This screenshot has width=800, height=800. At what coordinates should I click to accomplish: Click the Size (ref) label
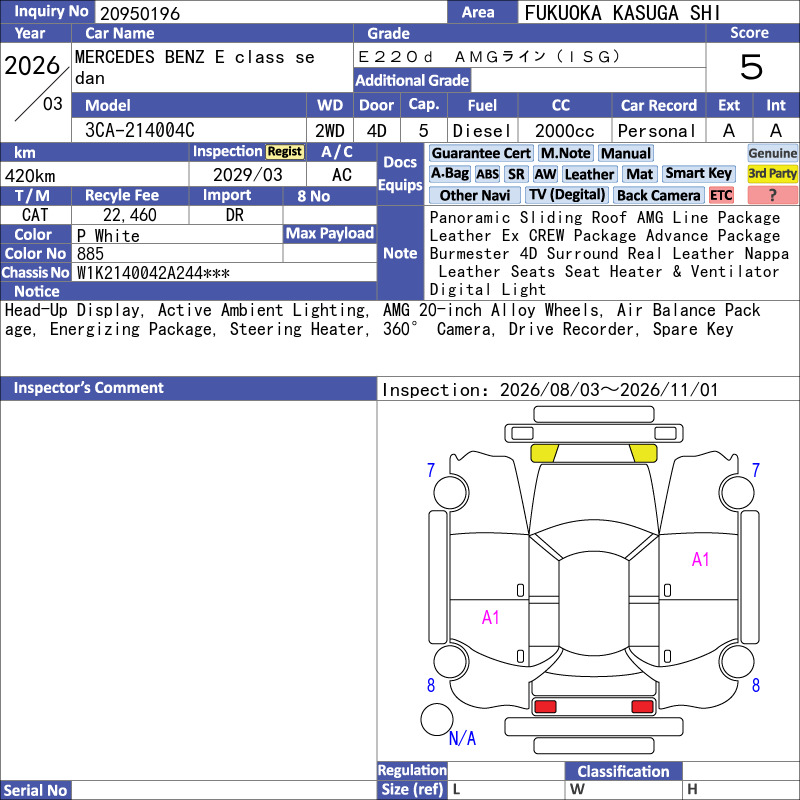(412, 789)
